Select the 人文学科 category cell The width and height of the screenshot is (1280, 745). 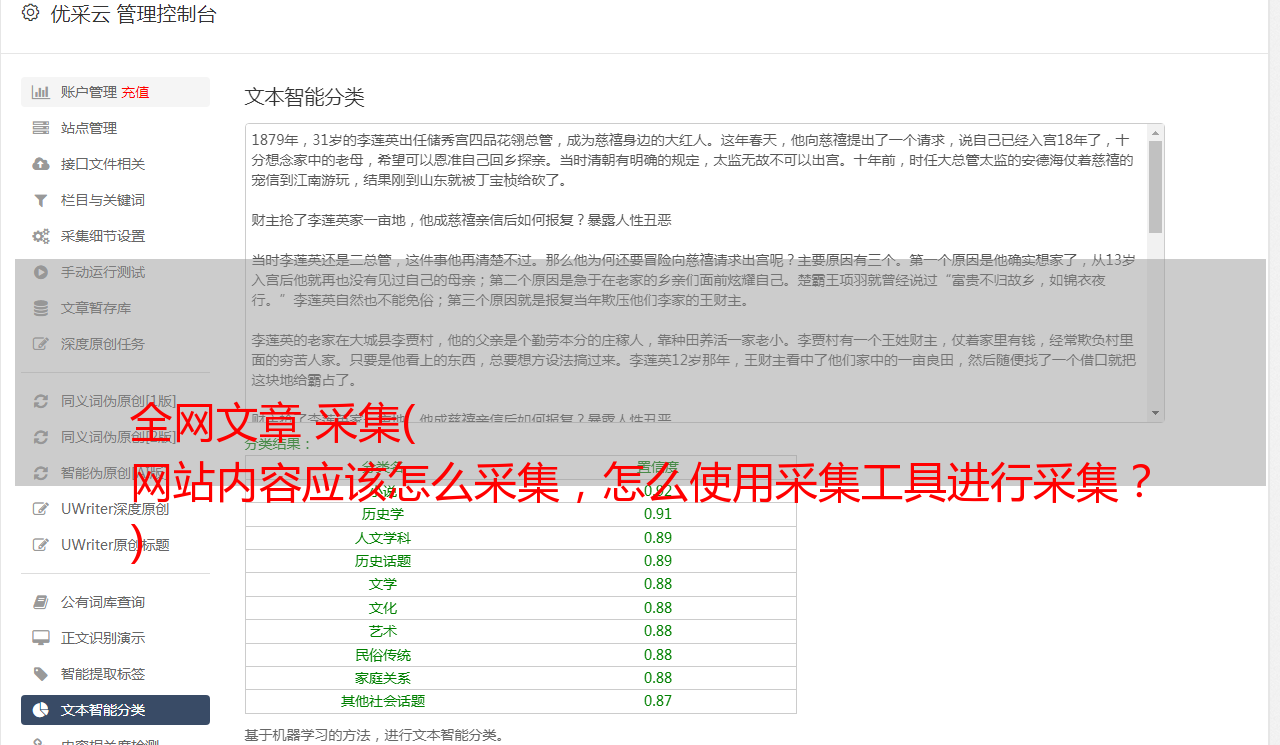click(x=383, y=538)
